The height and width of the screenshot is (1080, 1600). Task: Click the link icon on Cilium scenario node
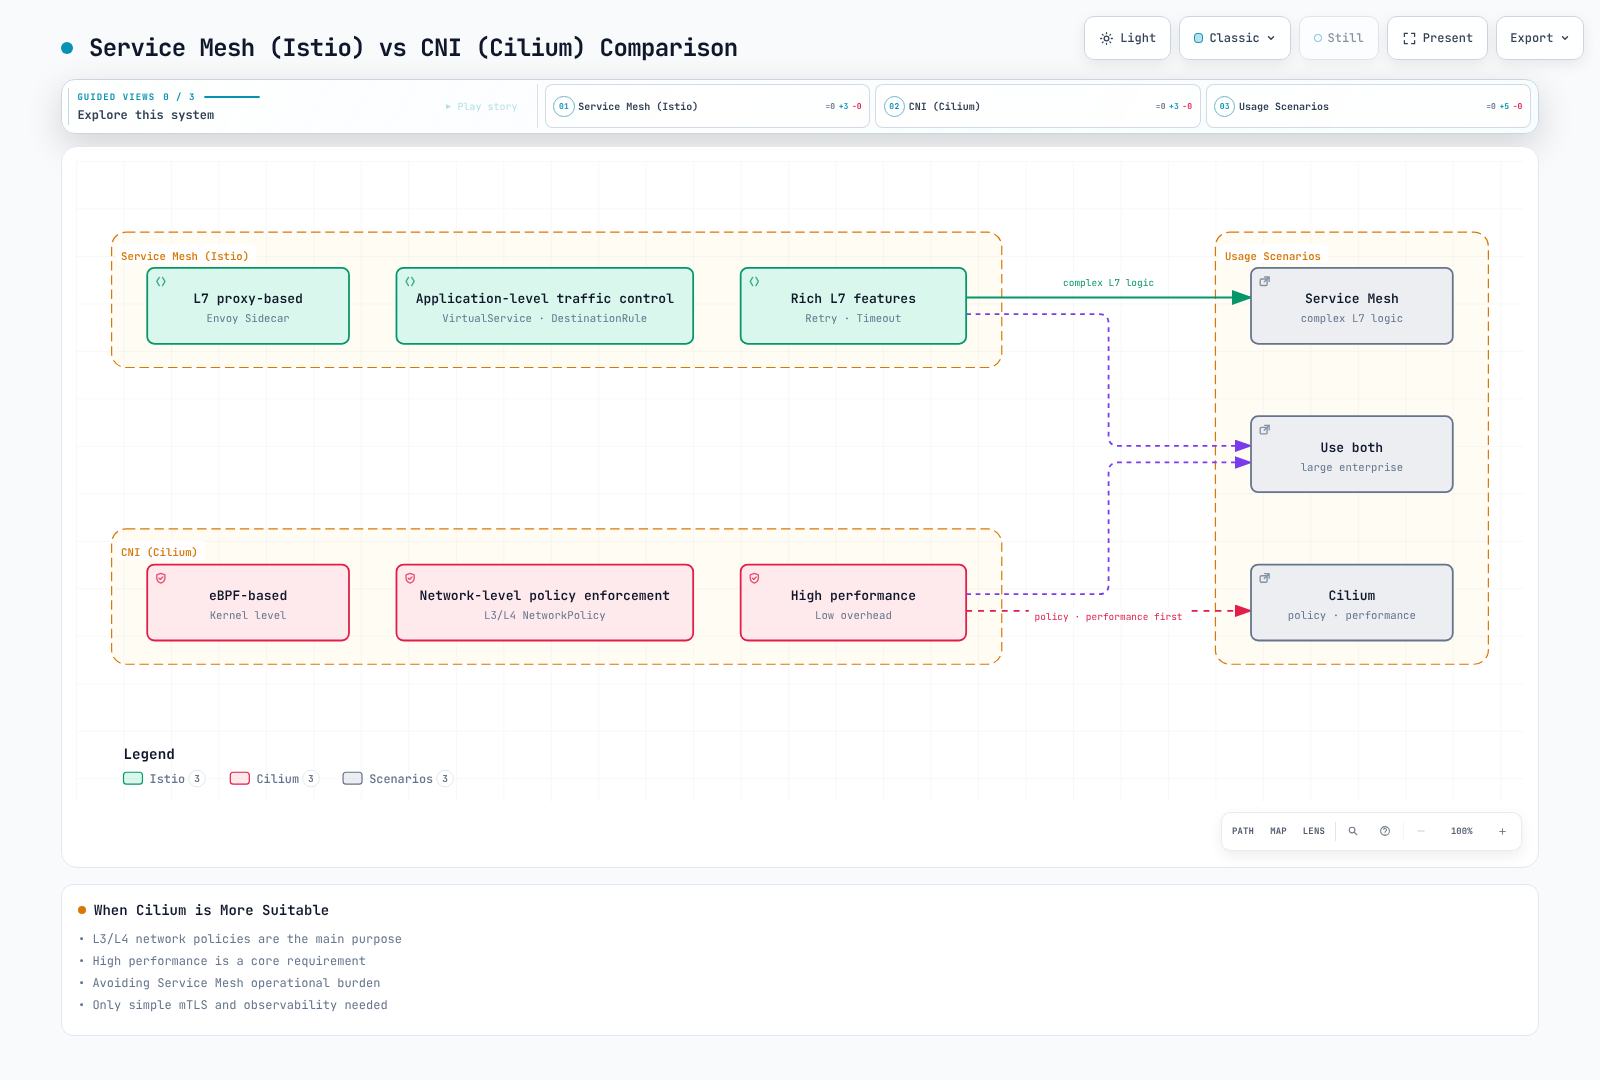tap(1265, 578)
